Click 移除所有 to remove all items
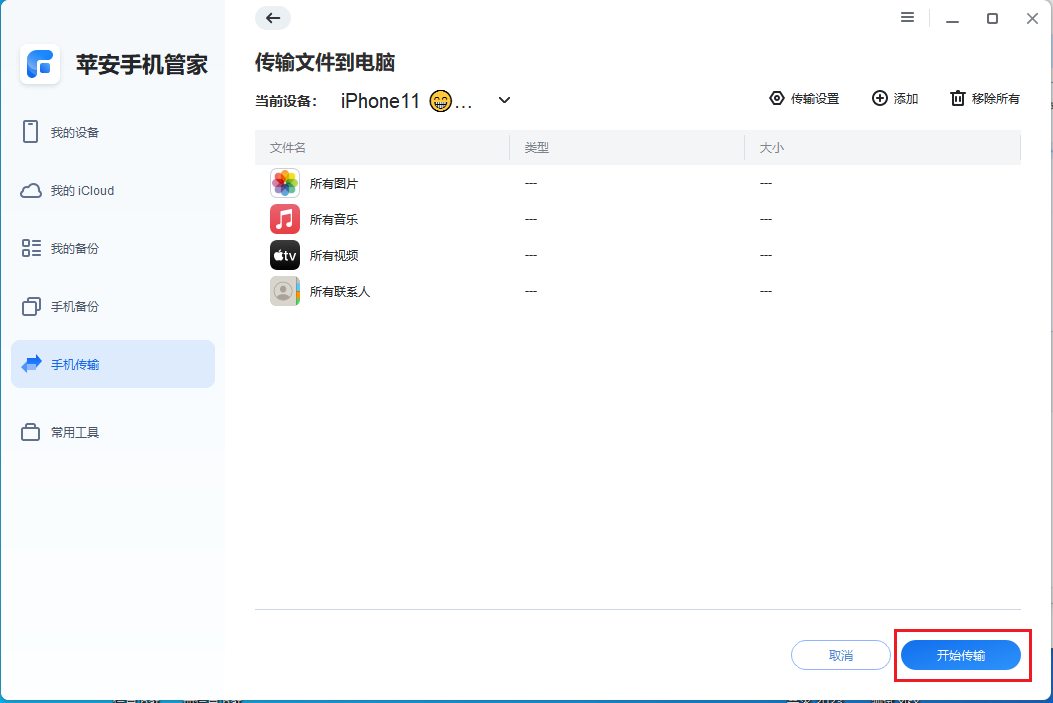The width and height of the screenshot is (1053, 703). pyautogui.click(x=984, y=98)
